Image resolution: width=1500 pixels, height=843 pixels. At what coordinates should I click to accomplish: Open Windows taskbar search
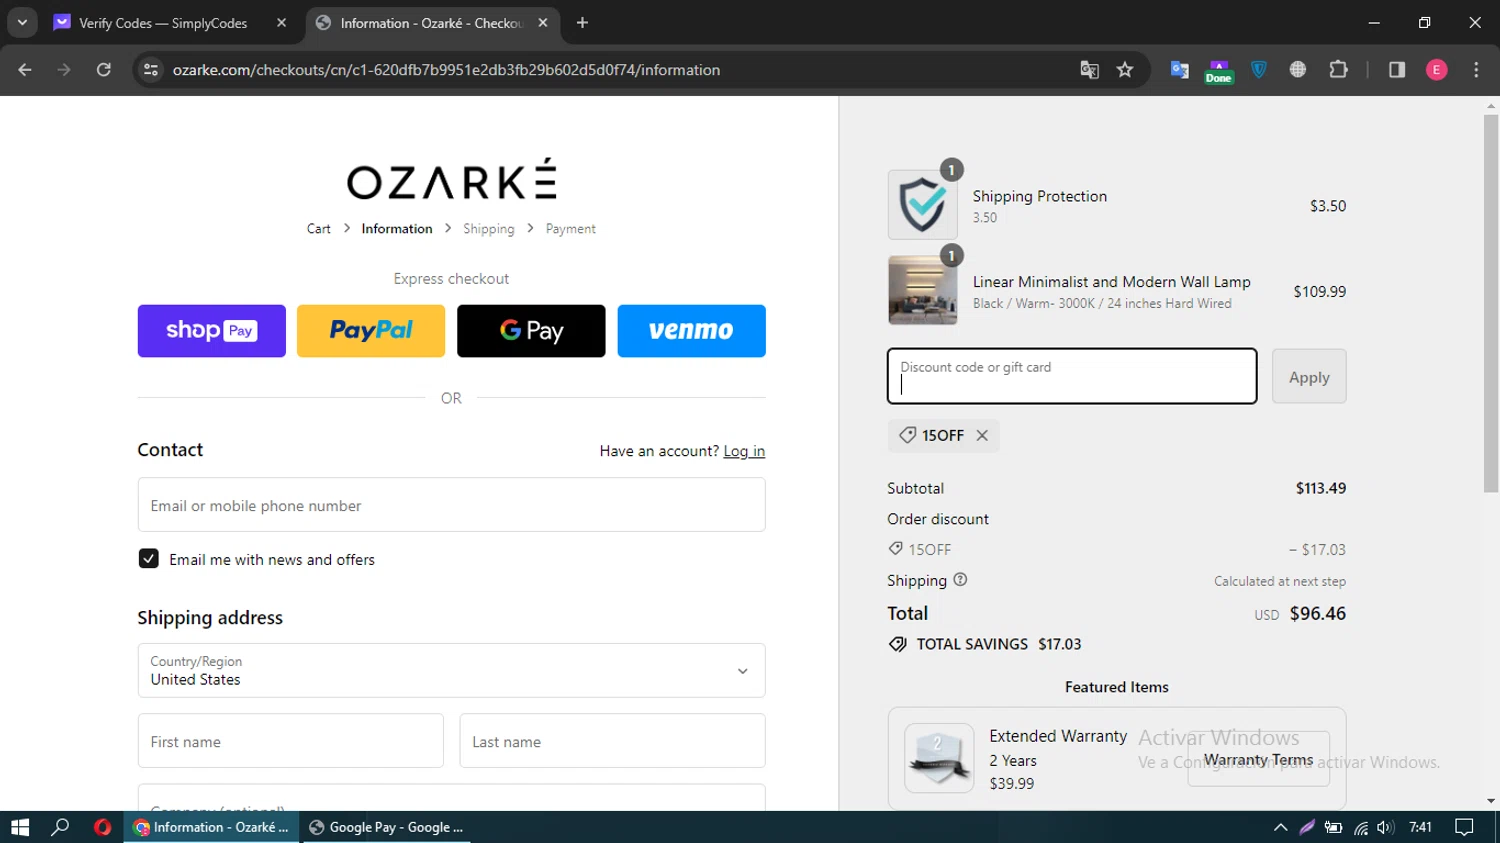[x=60, y=827]
